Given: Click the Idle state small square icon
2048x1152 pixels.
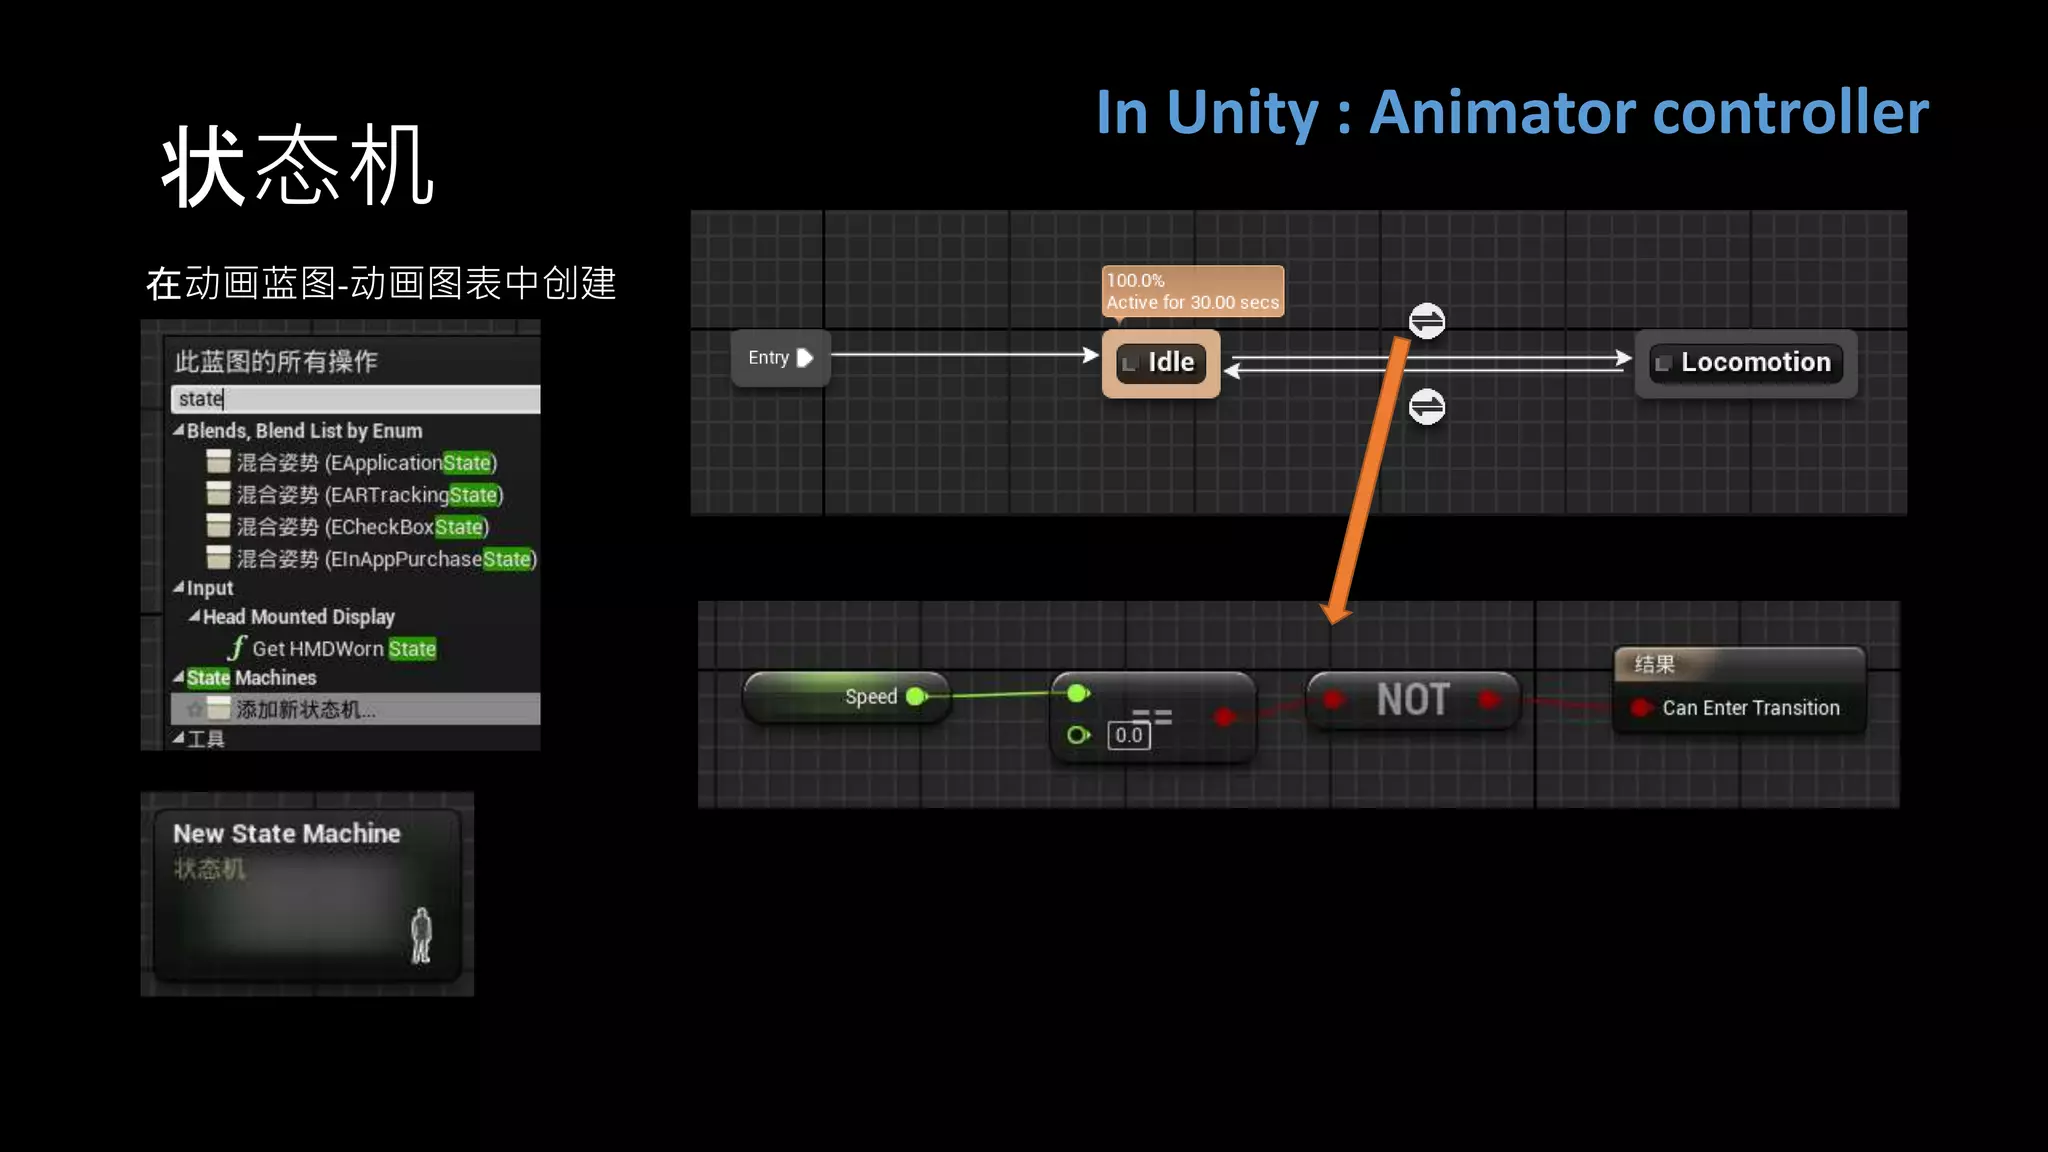Looking at the screenshot, I should tap(1130, 363).
